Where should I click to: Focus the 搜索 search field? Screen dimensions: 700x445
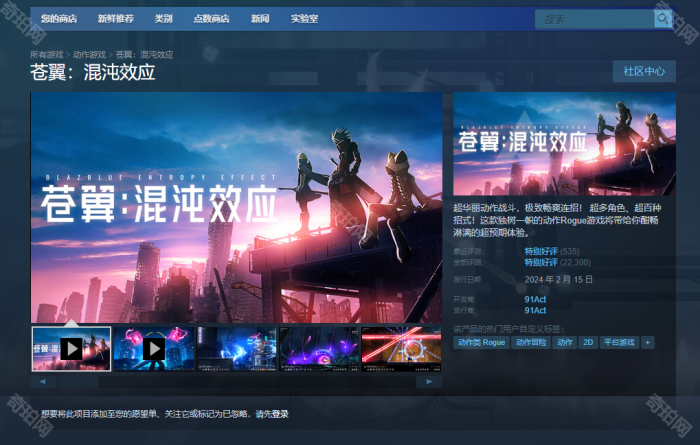click(595, 19)
